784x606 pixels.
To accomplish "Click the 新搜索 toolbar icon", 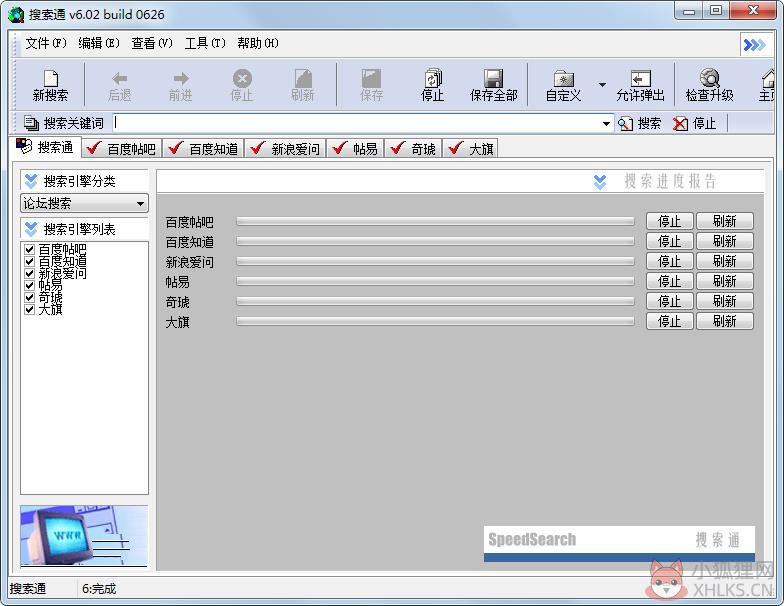I will (x=51, y=78).
